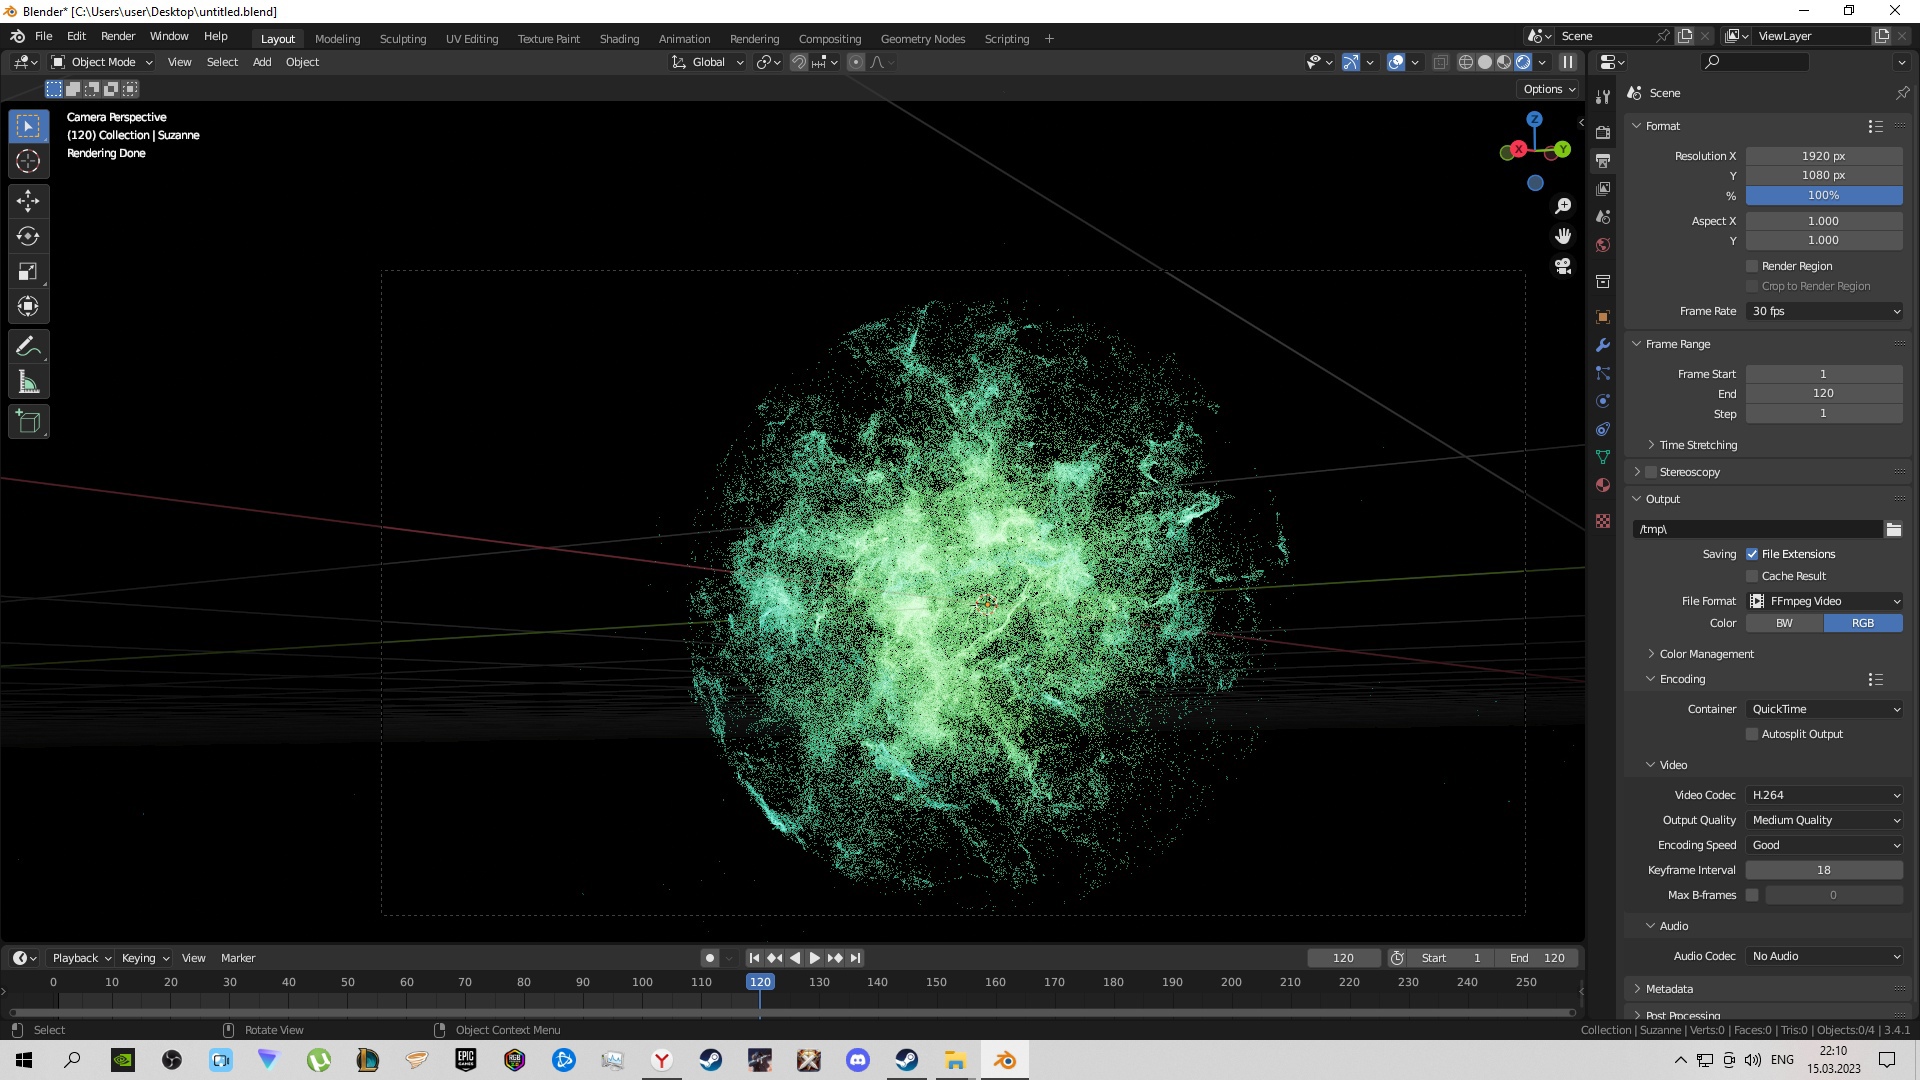The width and height of the screenshot is (1920, 1080).
Task: Click the Add Cube tool icon
Action: click(28, 422)
